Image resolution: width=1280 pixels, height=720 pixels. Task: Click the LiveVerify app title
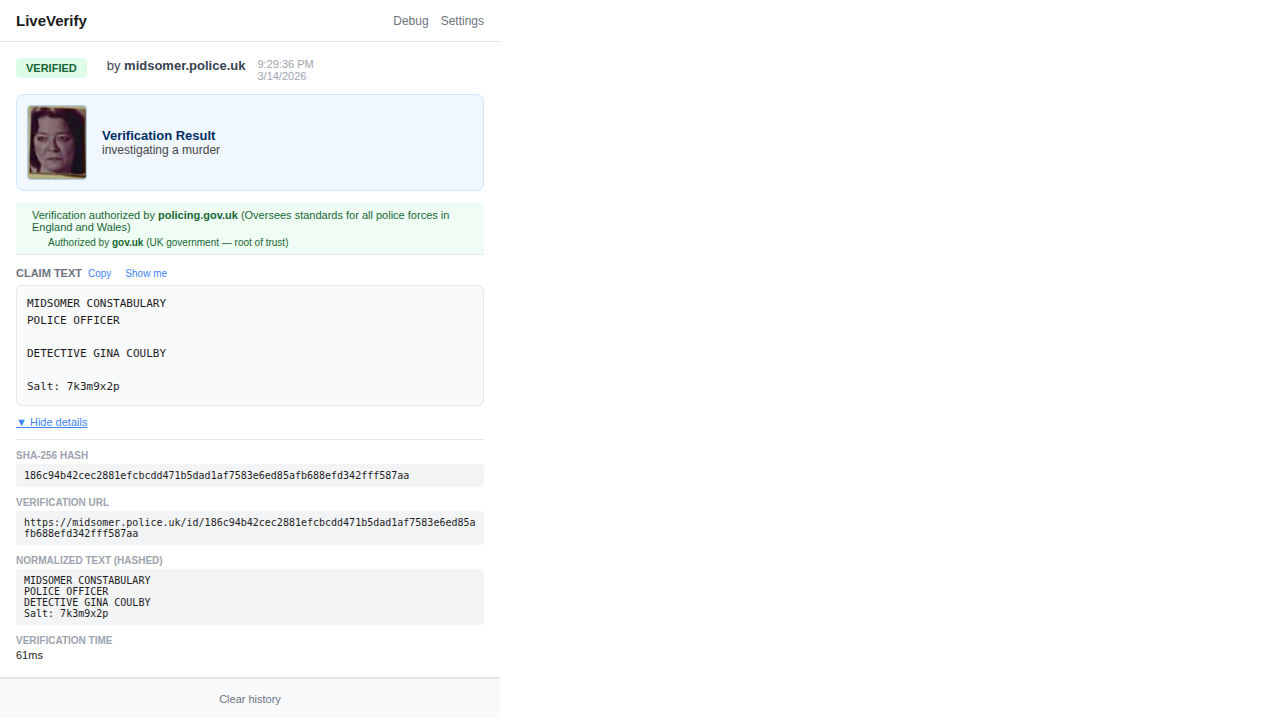pos(51,20)
